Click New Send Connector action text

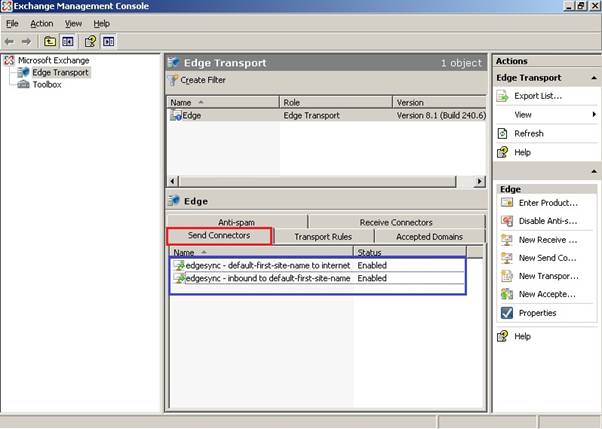(547, 258)
